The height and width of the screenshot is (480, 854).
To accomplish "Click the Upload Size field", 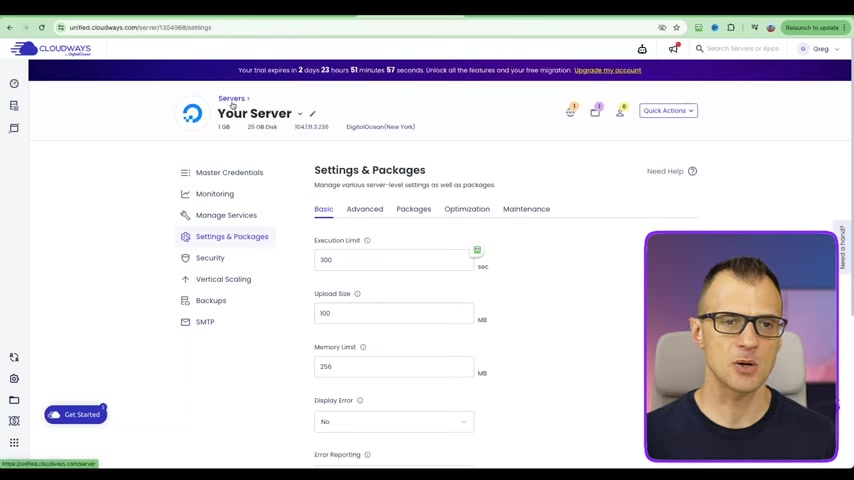I will click(x=394, y=313).
